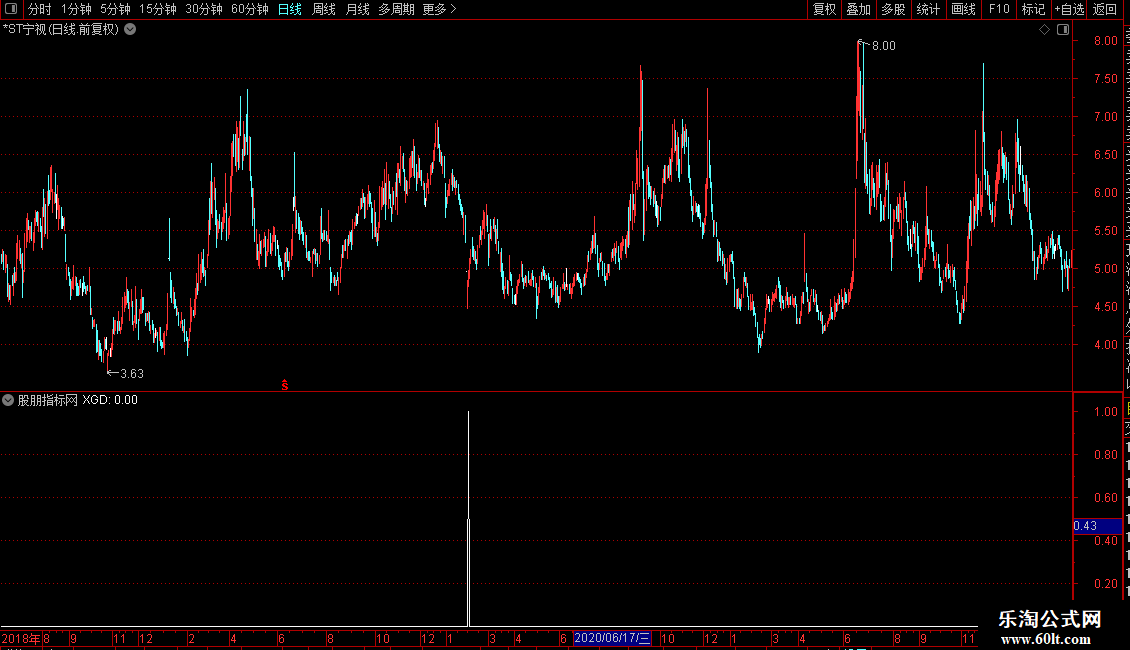This screenshot has height=650, width=1130.
Task: Select the 60分钟 period tab
Action: coord(250,9)
